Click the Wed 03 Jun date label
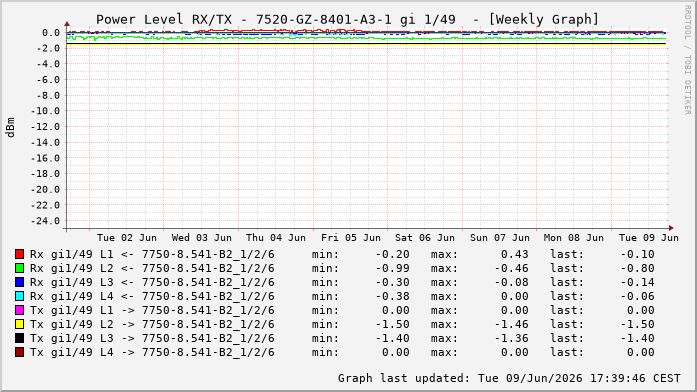Viewport: 697px width, 392px height. pyautogui.click(x=201, y=238)
